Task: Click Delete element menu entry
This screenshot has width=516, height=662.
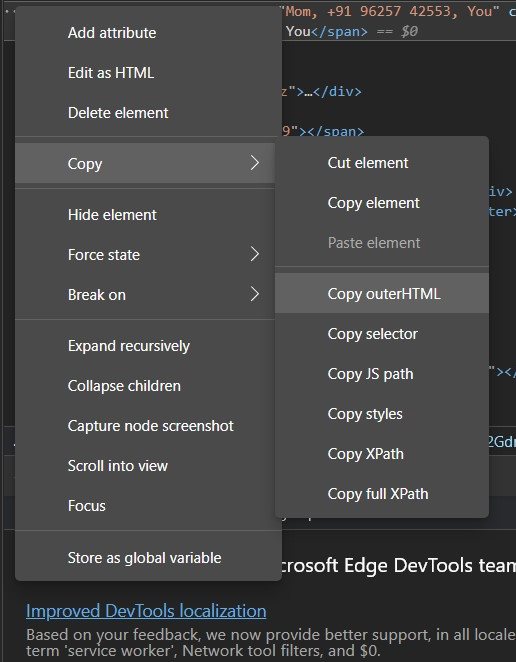Action: pyautogui.click(x=148, y=113)
